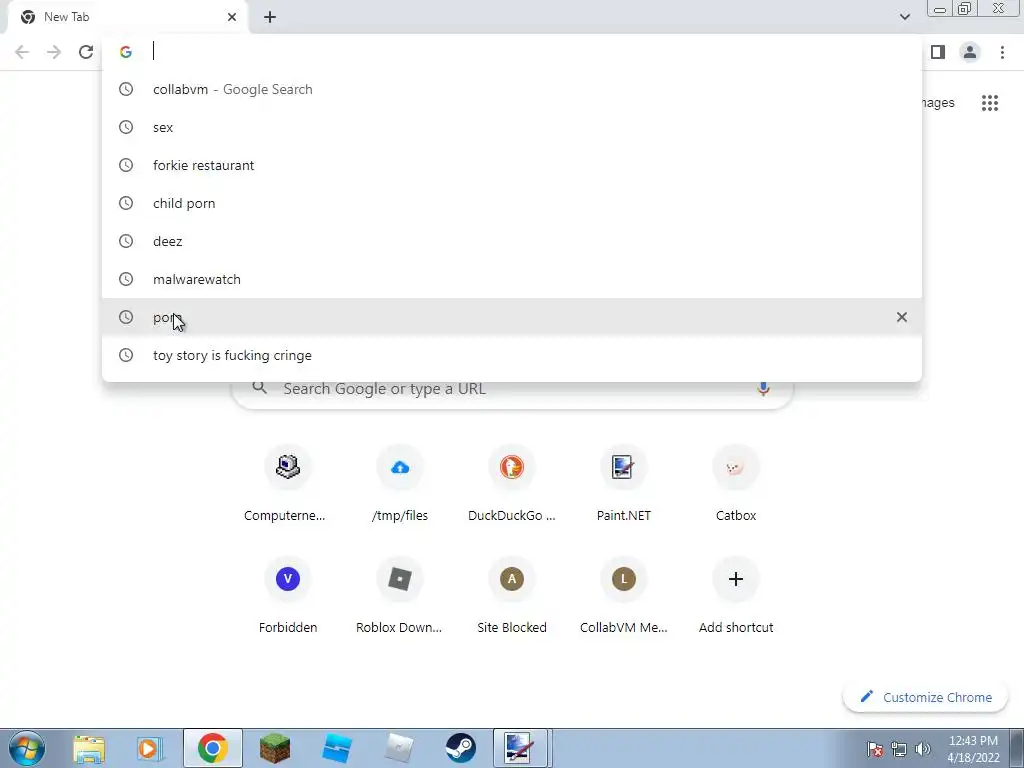Open the CollabVM Me... shortcut

tap(624, 596)
